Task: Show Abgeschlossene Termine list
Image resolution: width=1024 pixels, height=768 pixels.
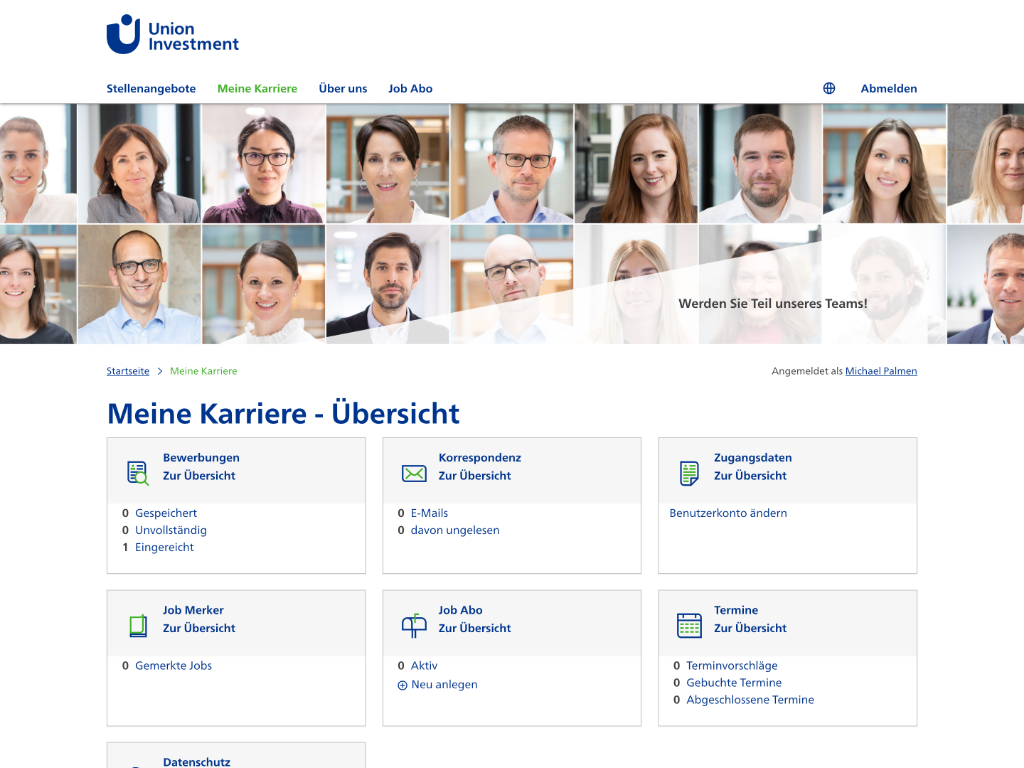Action: [750, 700]
